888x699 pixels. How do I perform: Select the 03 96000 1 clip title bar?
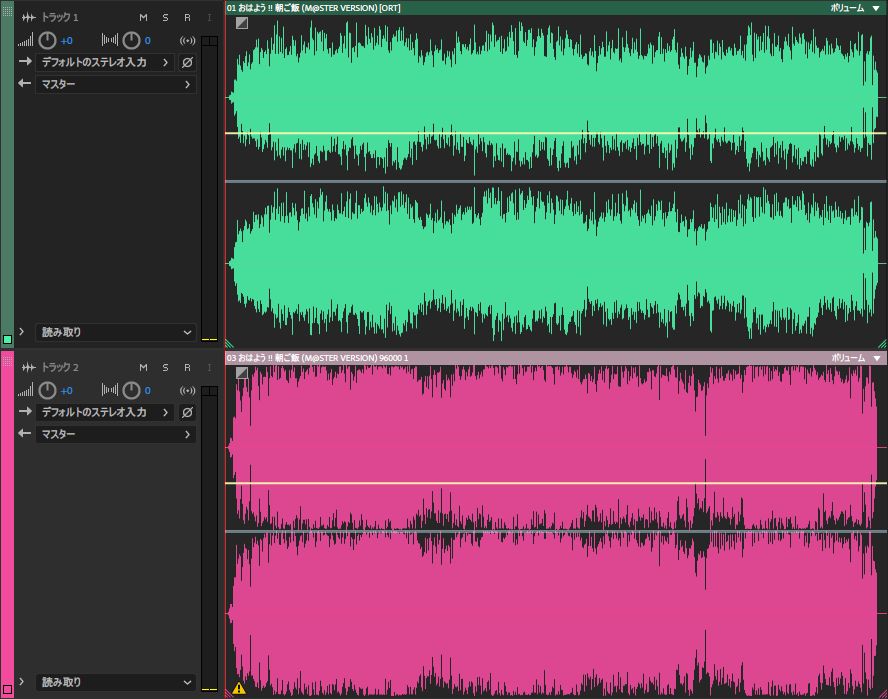point(556,358)
